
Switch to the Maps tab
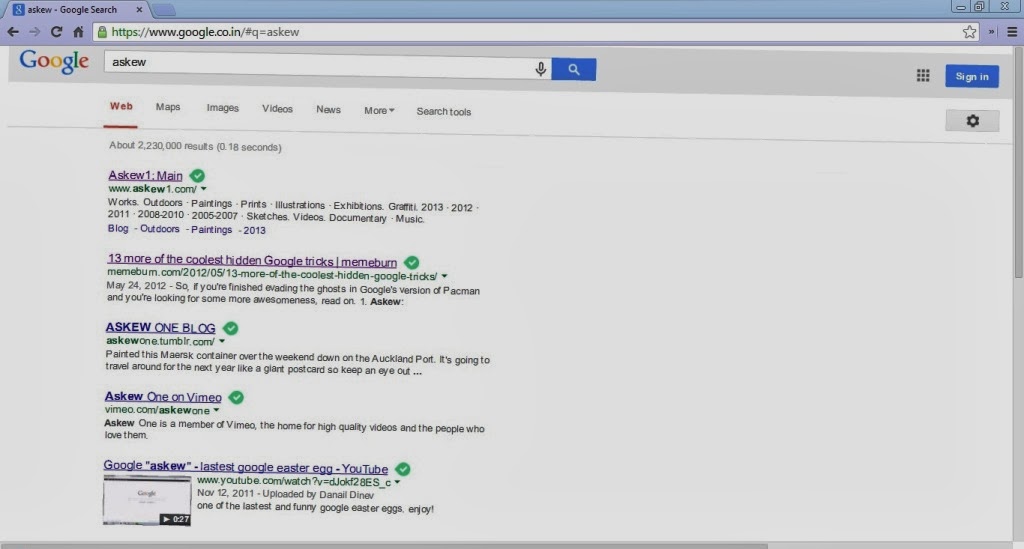168,107
